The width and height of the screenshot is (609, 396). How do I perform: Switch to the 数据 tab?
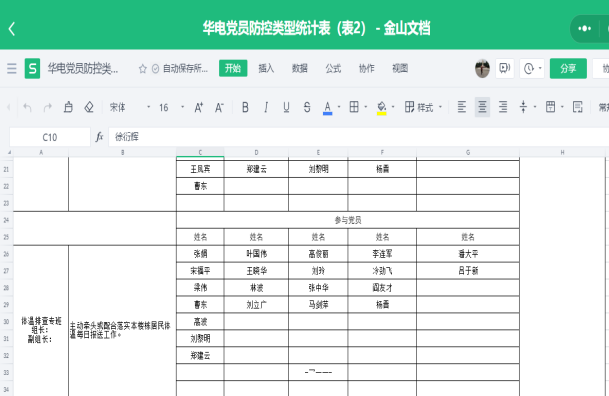300,68
